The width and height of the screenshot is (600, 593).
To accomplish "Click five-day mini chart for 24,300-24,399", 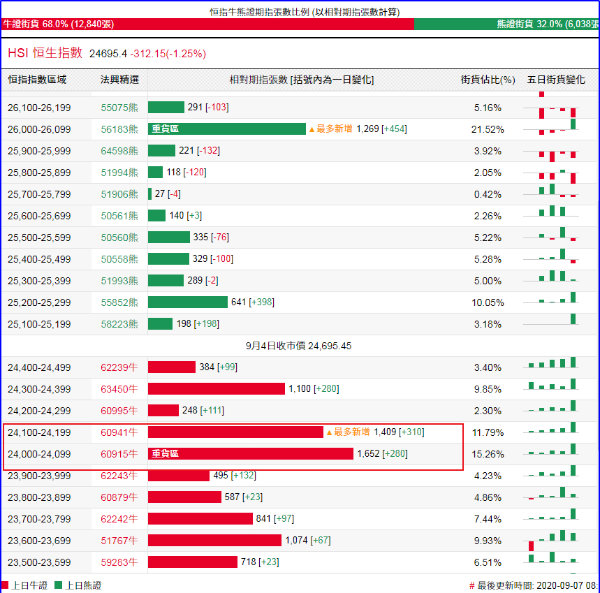I will point(551,384).
